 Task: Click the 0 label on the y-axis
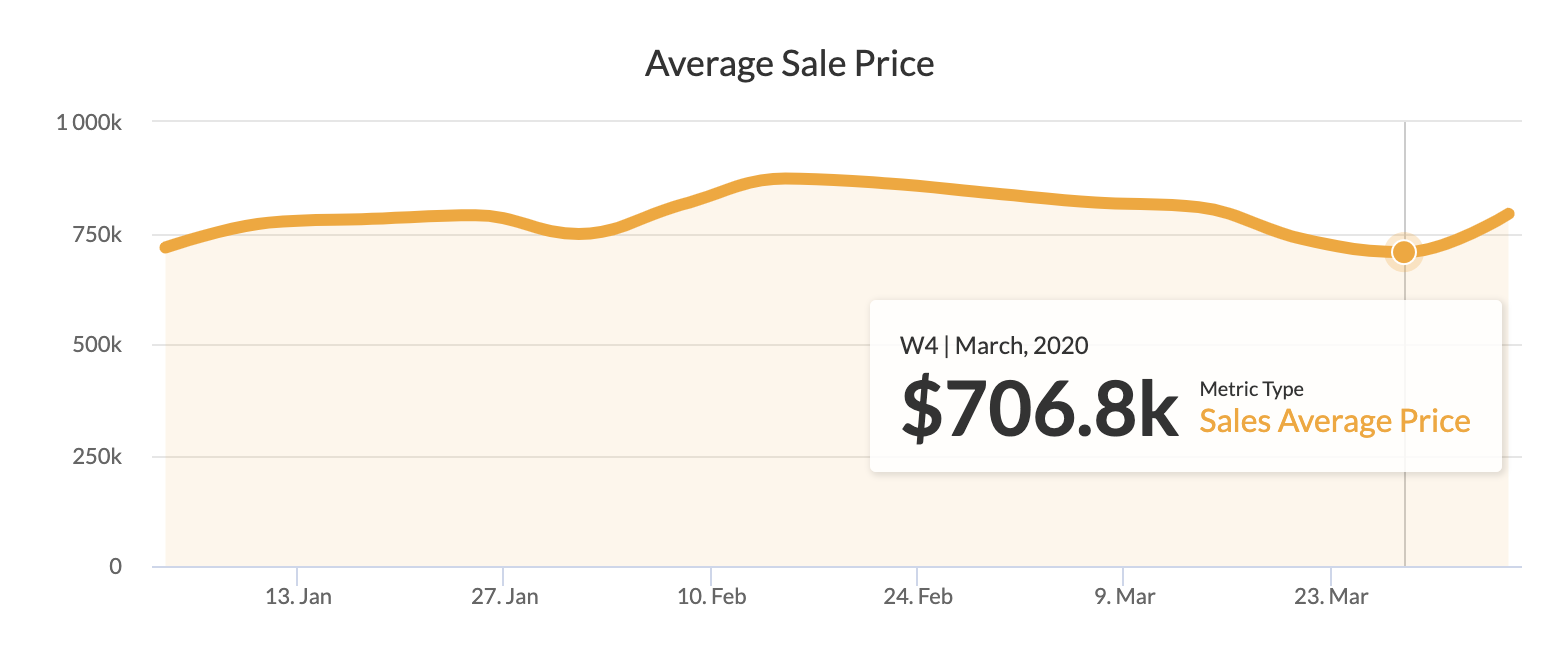(115, 567)
